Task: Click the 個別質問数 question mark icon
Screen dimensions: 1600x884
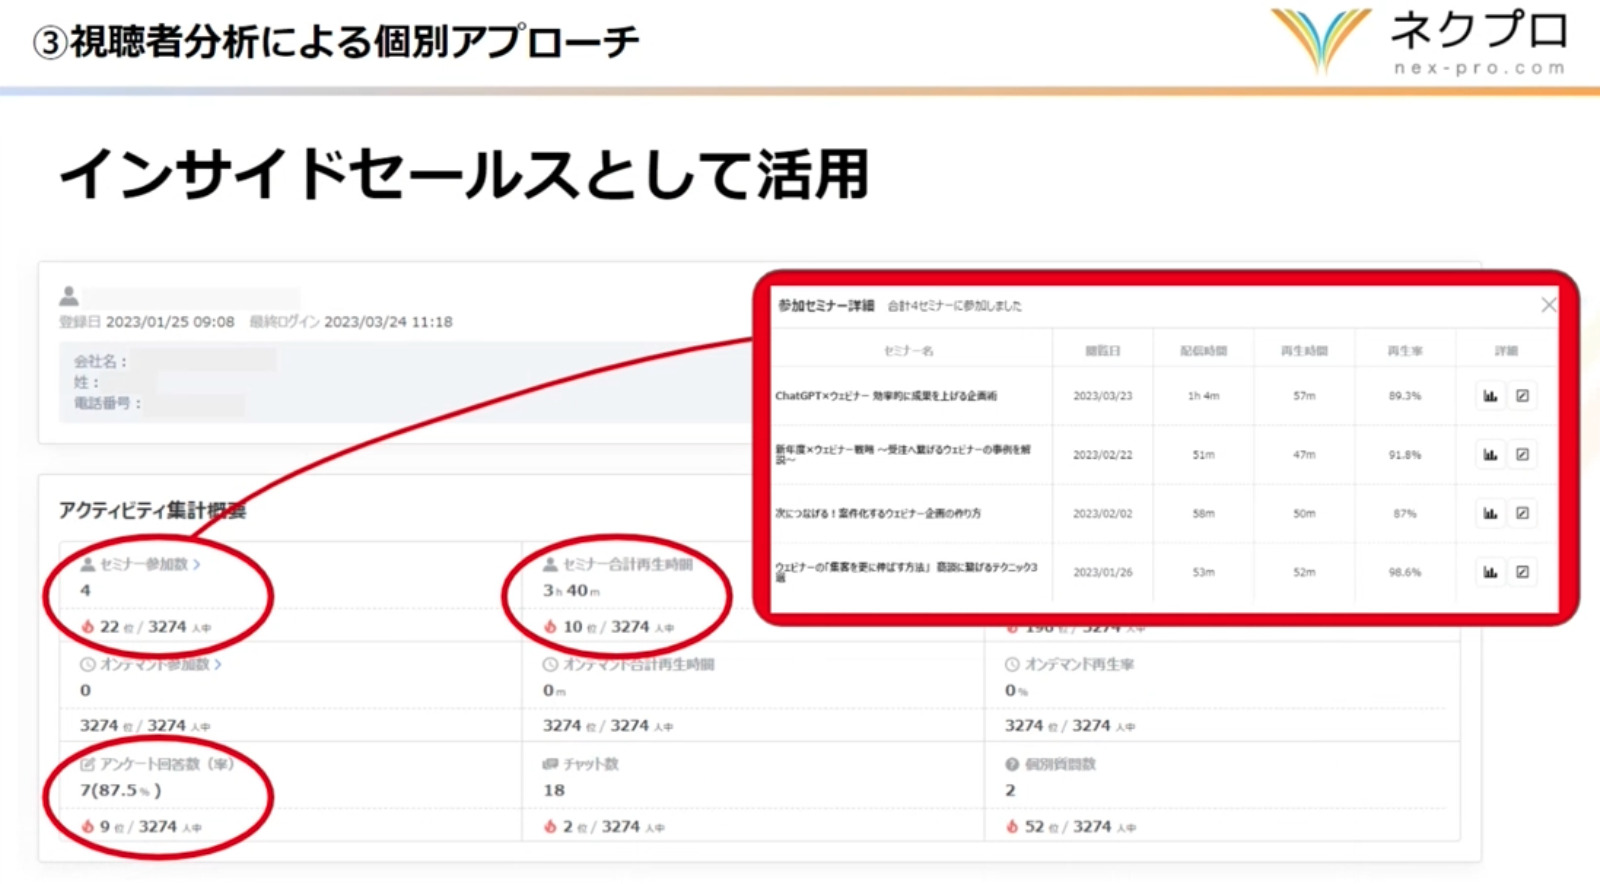Action: coord(1012,764)
